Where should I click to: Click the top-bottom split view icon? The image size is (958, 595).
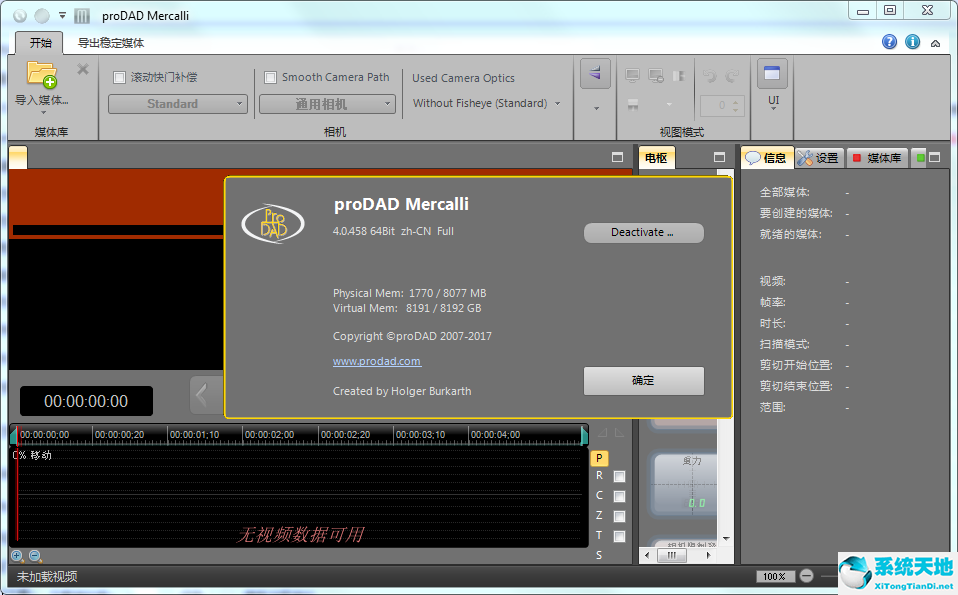point(633,105)
